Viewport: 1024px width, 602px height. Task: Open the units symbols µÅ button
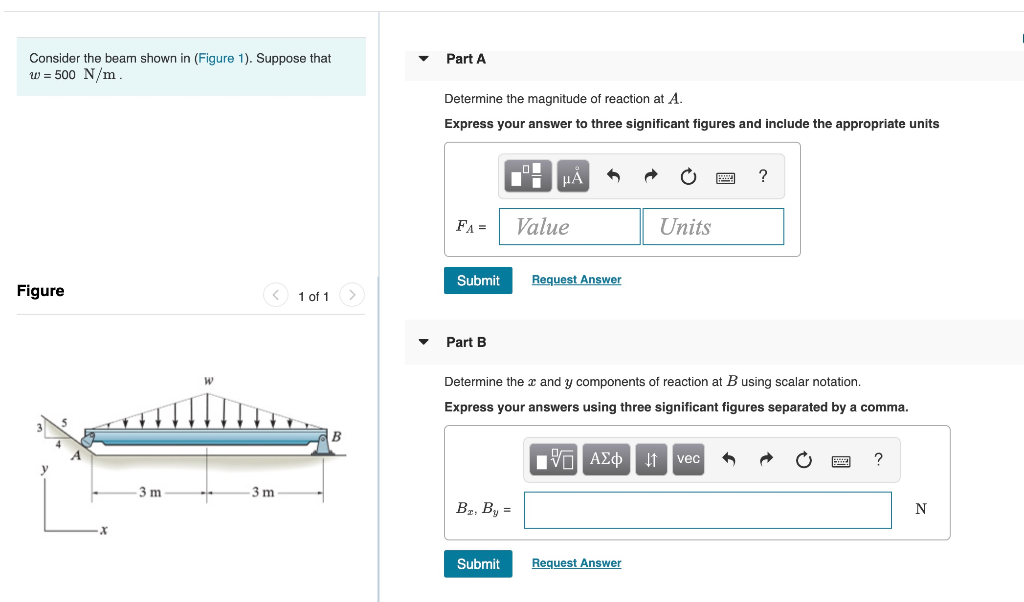pos(573,176)
